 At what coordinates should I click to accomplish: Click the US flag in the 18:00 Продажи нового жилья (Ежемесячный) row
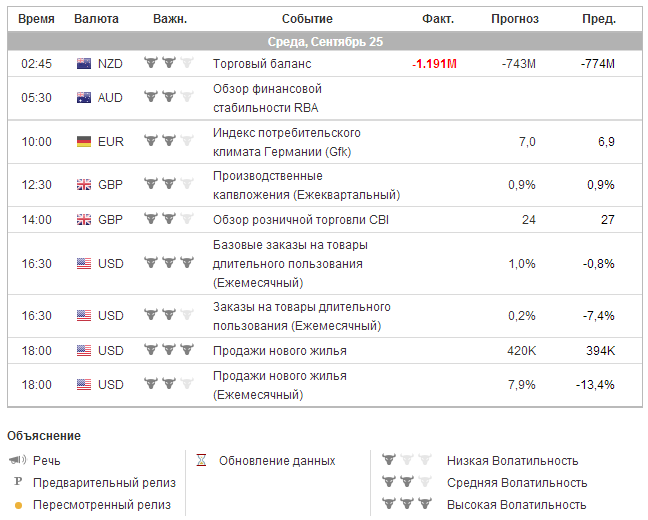coord(84,385)
